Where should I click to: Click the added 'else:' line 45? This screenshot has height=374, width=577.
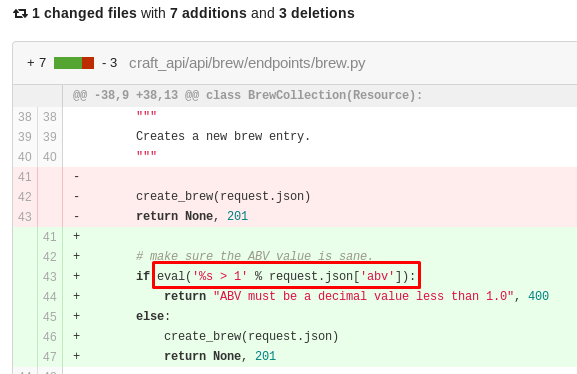(x=153, y=316)
